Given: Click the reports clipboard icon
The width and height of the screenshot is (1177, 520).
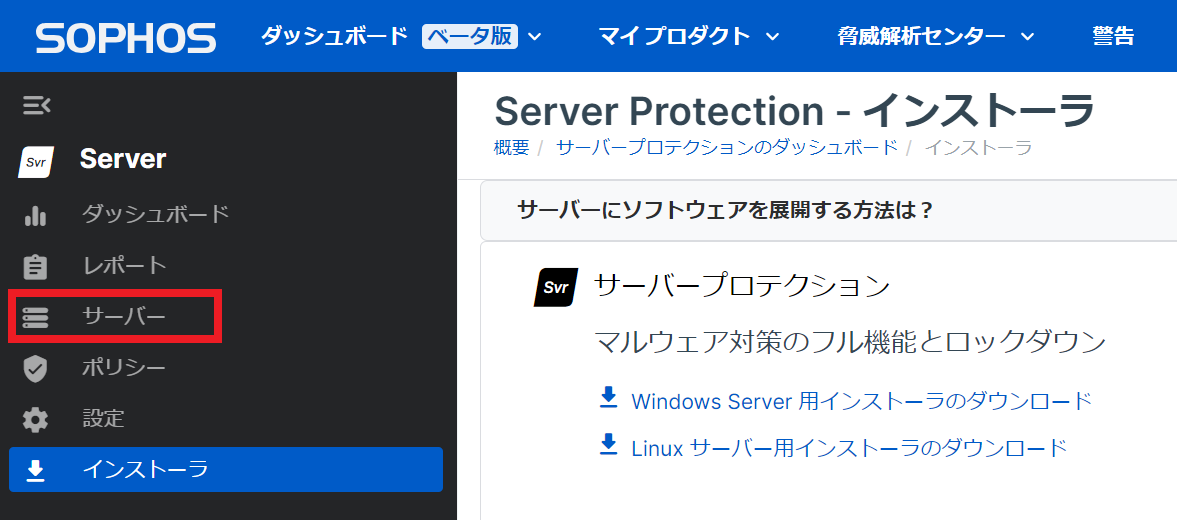Looking at the screenshot, I should point(36,267).
